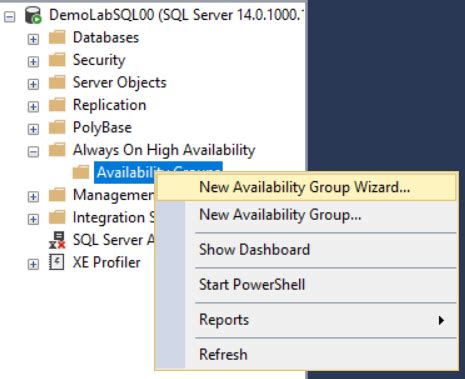Open the Reports submenu
Screen dimensions: 465x379
306,320
